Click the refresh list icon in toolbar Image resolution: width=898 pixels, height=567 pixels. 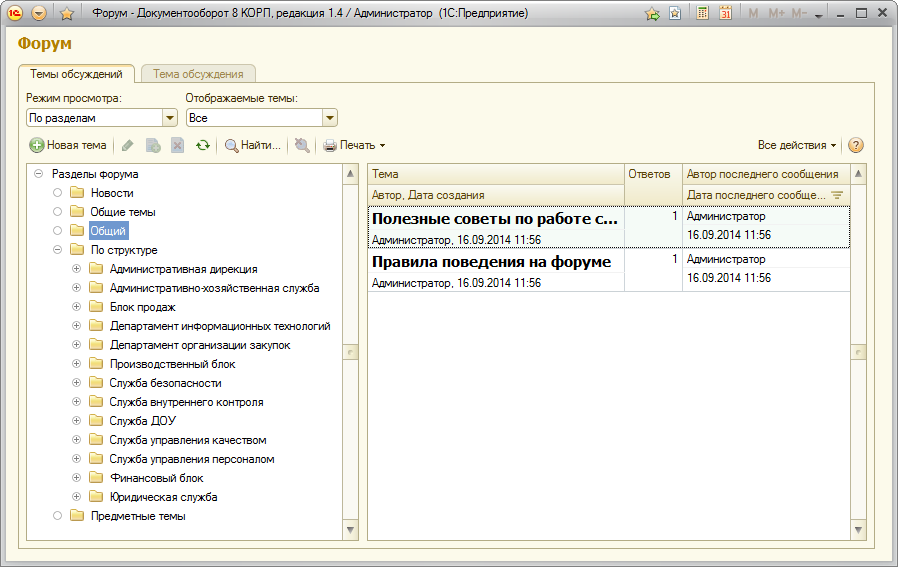[203, 145]
